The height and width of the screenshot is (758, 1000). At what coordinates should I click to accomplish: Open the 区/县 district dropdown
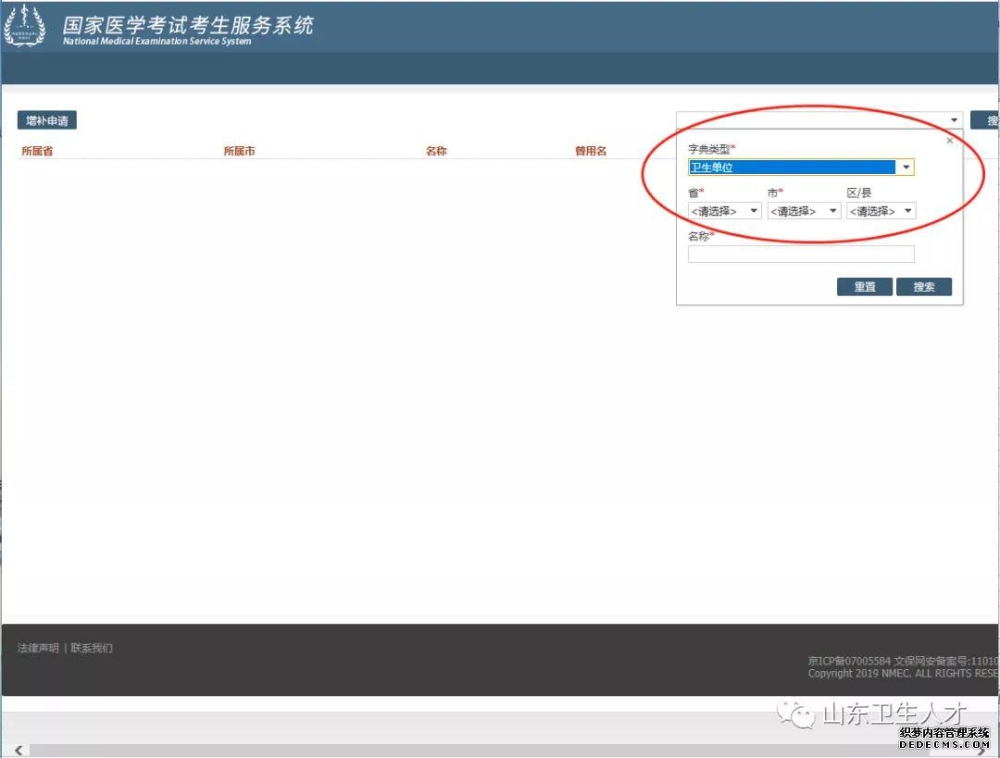[881, 211]
